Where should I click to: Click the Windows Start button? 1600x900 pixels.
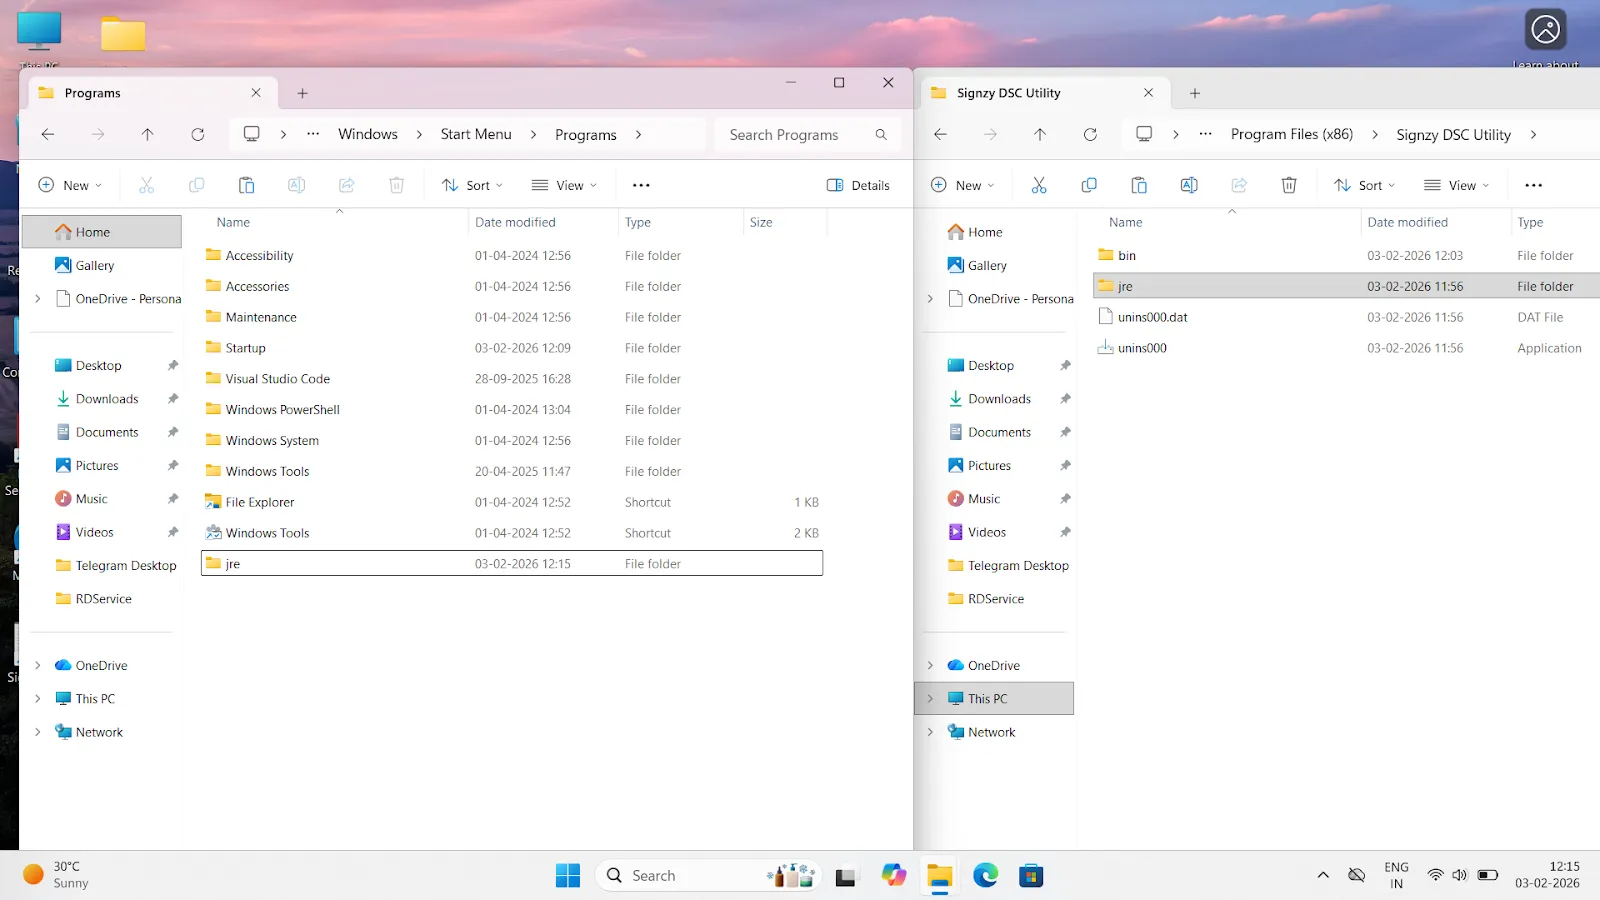pos(568,876)
